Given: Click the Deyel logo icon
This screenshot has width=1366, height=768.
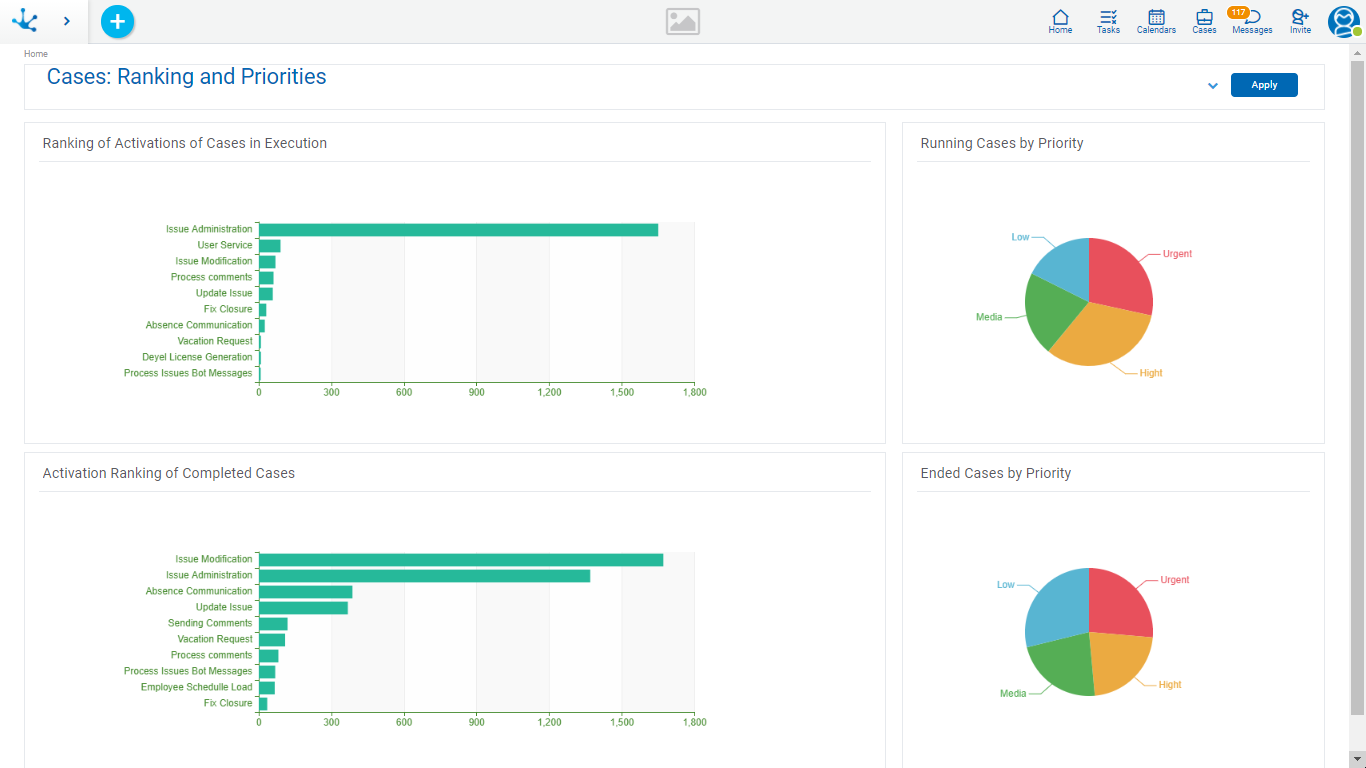Looking at the screenshot, I should point(24,21).
